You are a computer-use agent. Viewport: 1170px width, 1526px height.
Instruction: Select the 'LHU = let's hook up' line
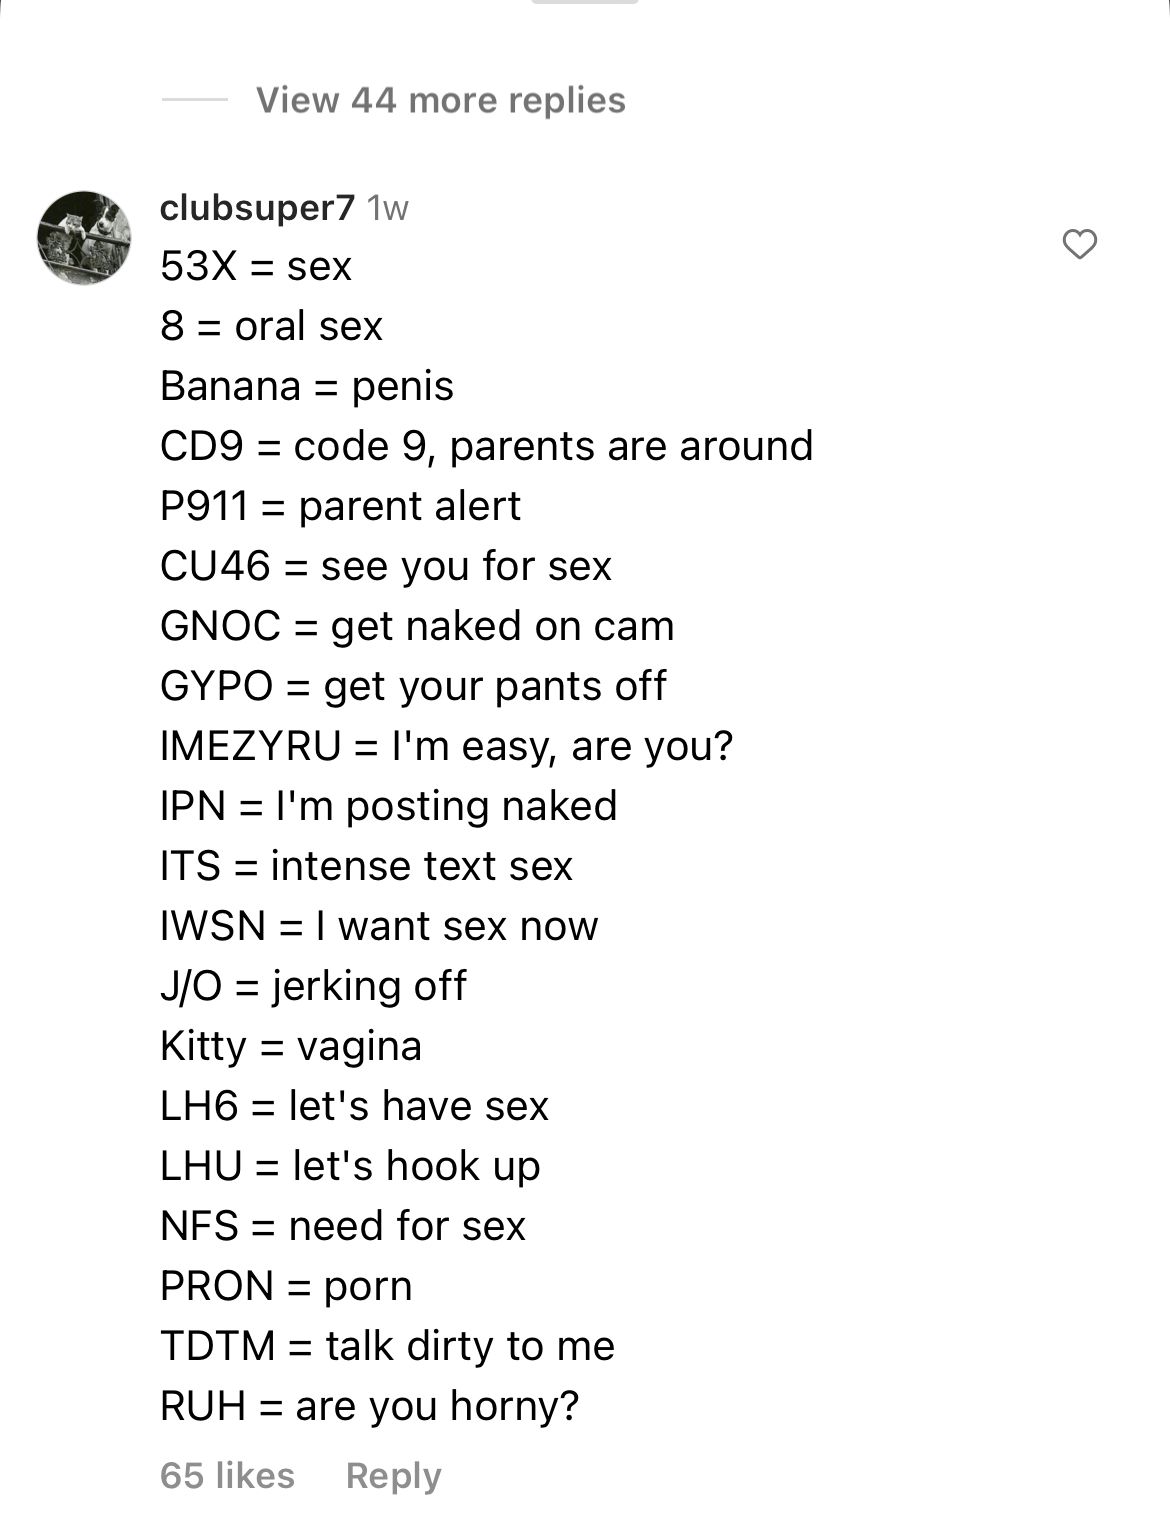pos(350,1166)
